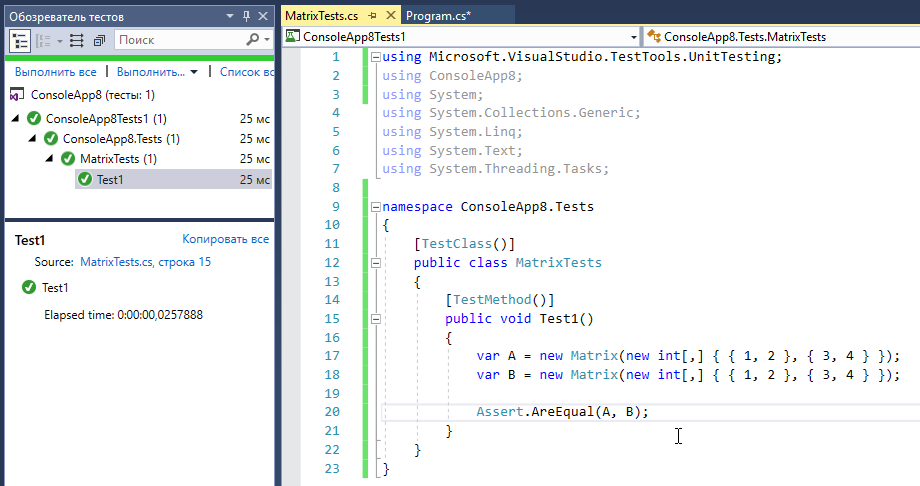
Task: Close the MatrixTests.cs tab
Action: 389,16
